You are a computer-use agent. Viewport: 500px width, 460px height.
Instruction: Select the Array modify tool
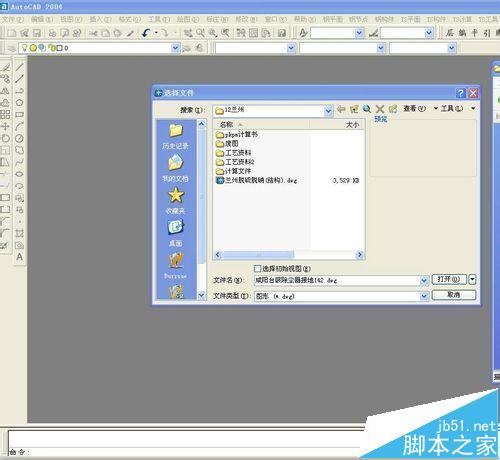point(5,114)
